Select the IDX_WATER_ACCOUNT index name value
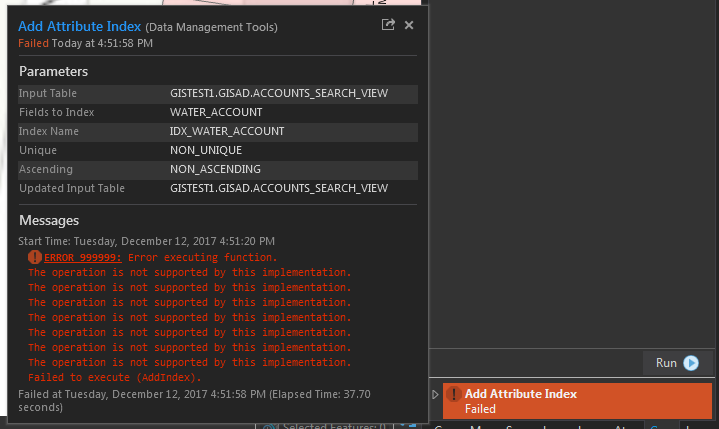Screen dimensions: 719x429 click(x=227, y=131)
